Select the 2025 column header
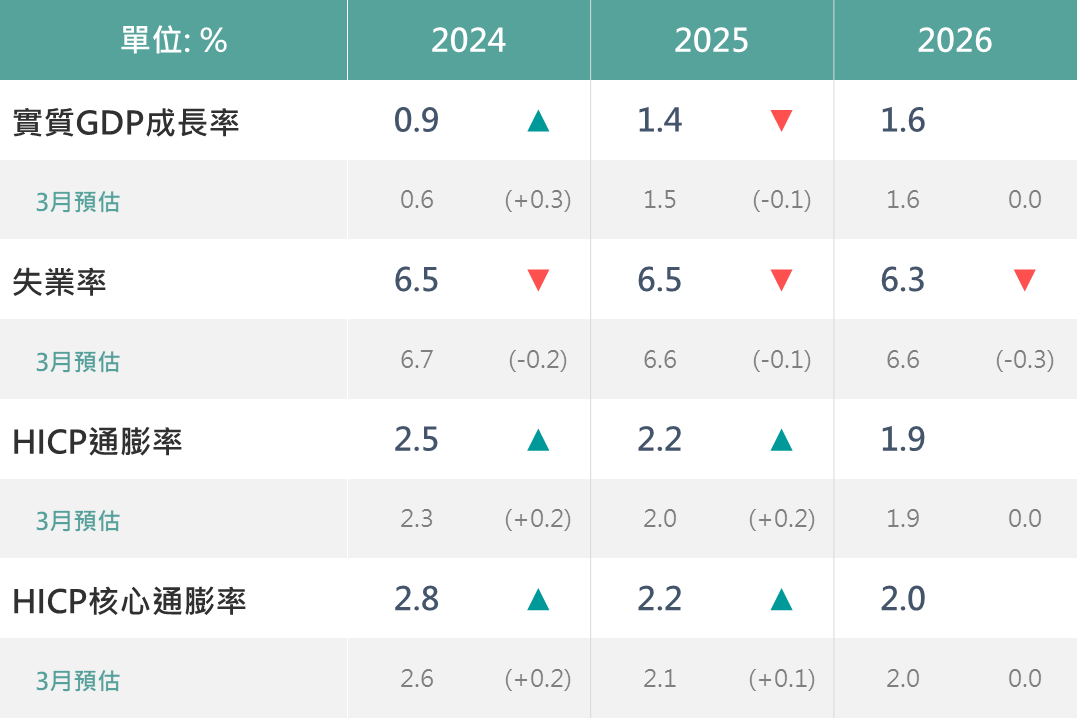Screen dimensions: 1077x718 pos(711,40)
